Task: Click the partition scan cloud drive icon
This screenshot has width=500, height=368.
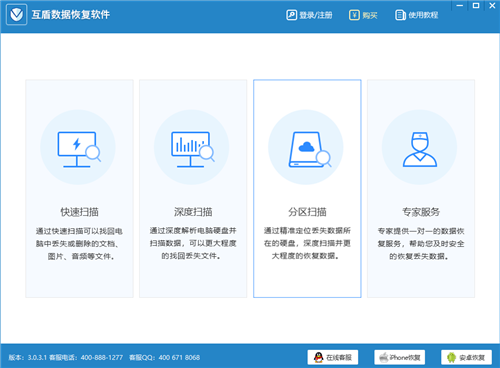Action: point(310,149)
